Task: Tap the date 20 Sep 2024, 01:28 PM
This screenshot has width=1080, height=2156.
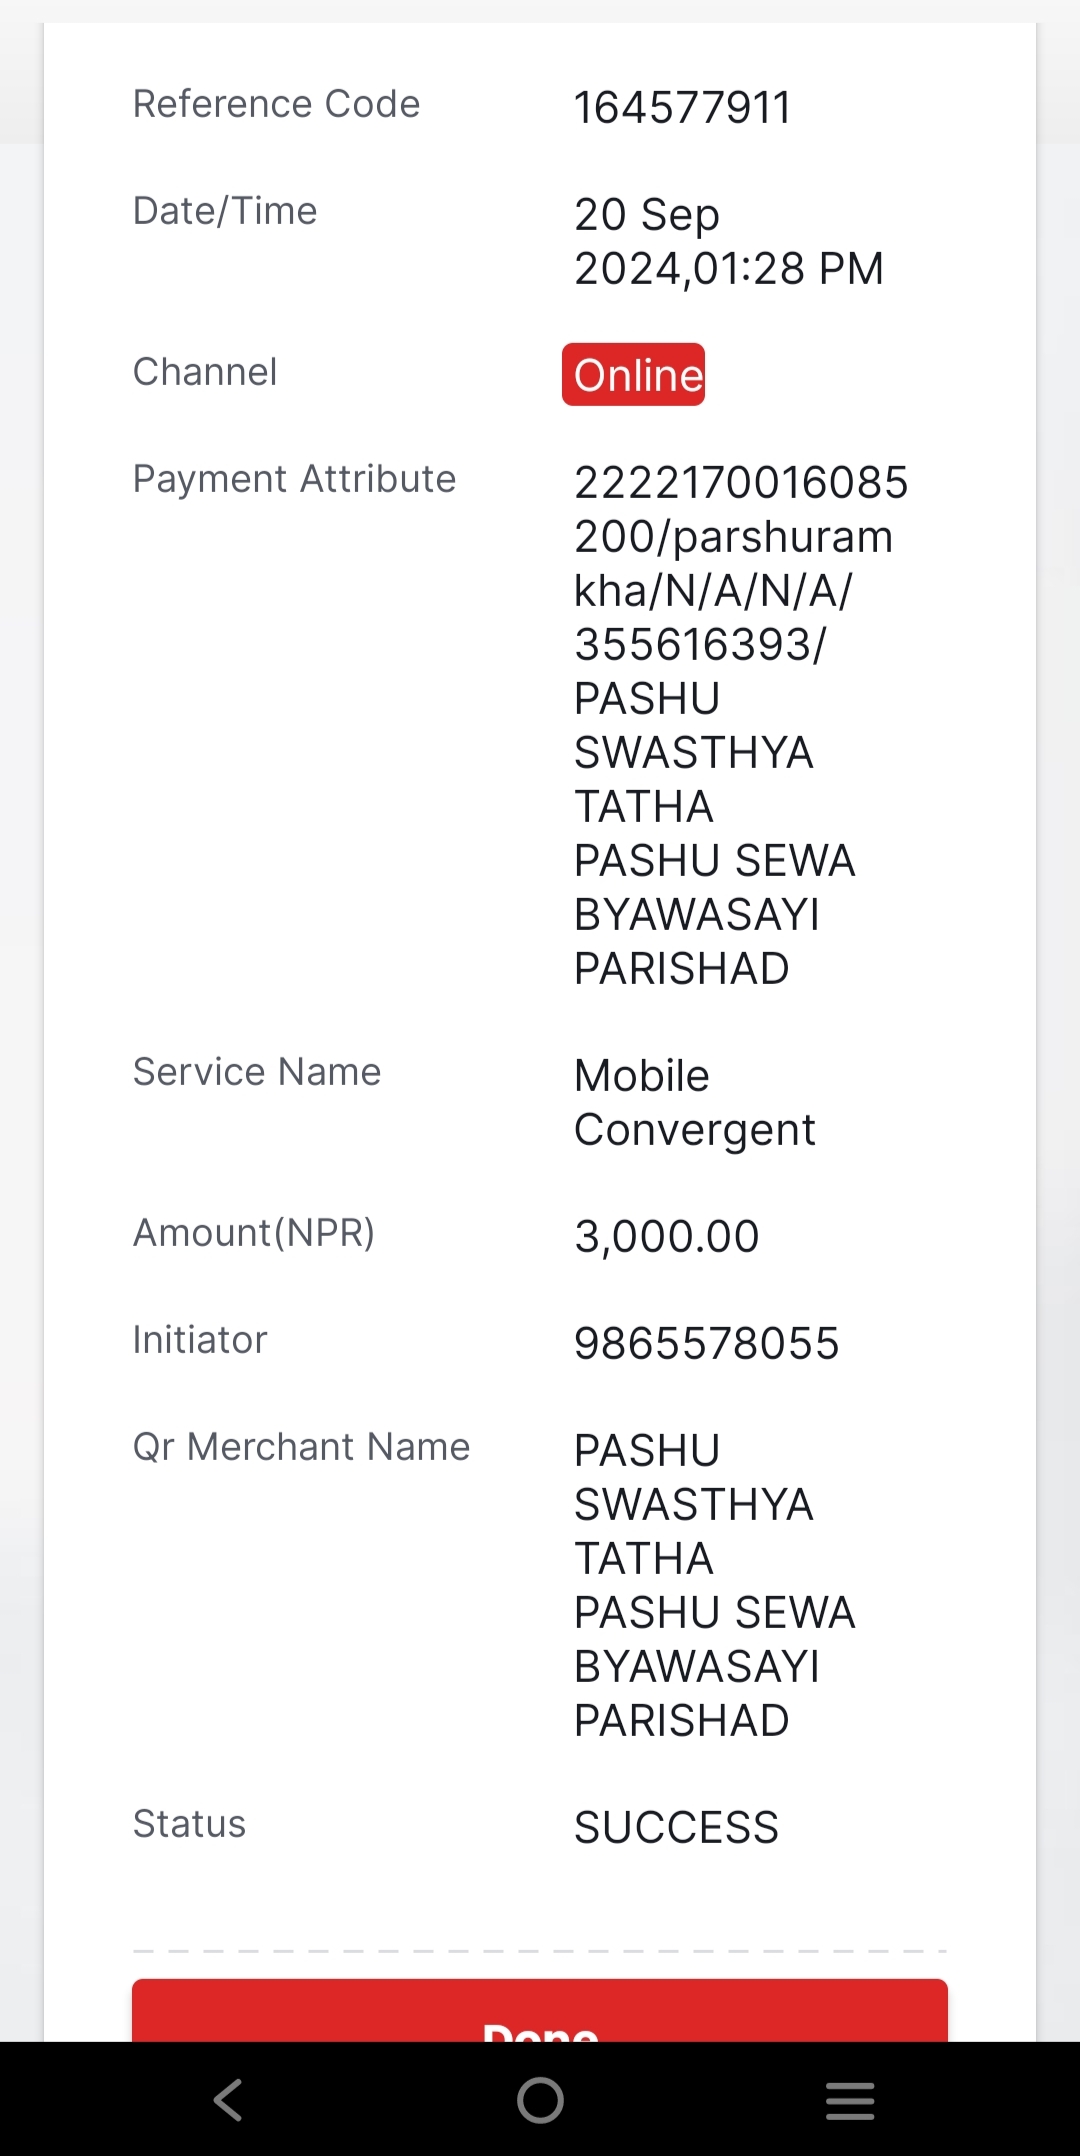Action: tap(729, 241)
